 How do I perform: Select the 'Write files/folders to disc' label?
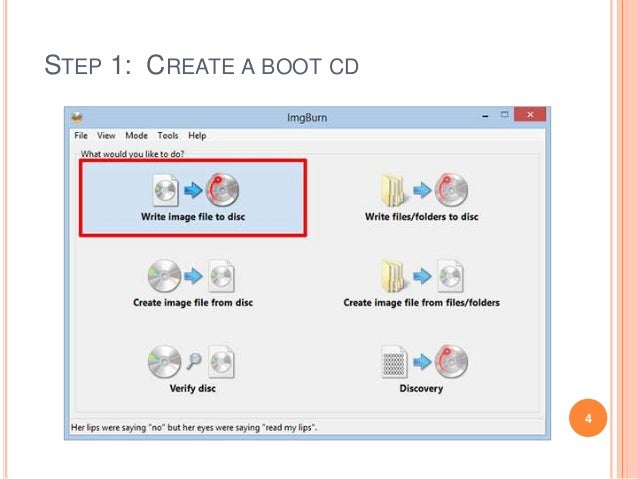(422, 217)
